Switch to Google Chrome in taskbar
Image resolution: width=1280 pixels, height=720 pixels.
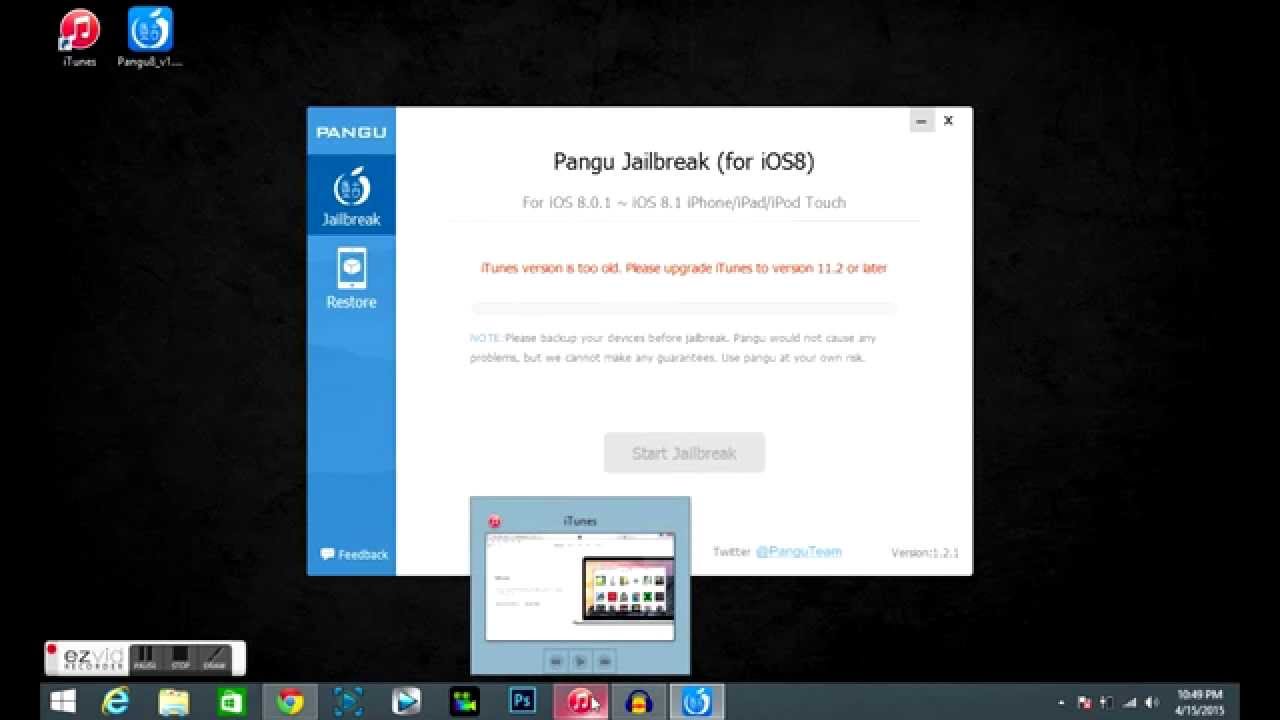point(290,702)
